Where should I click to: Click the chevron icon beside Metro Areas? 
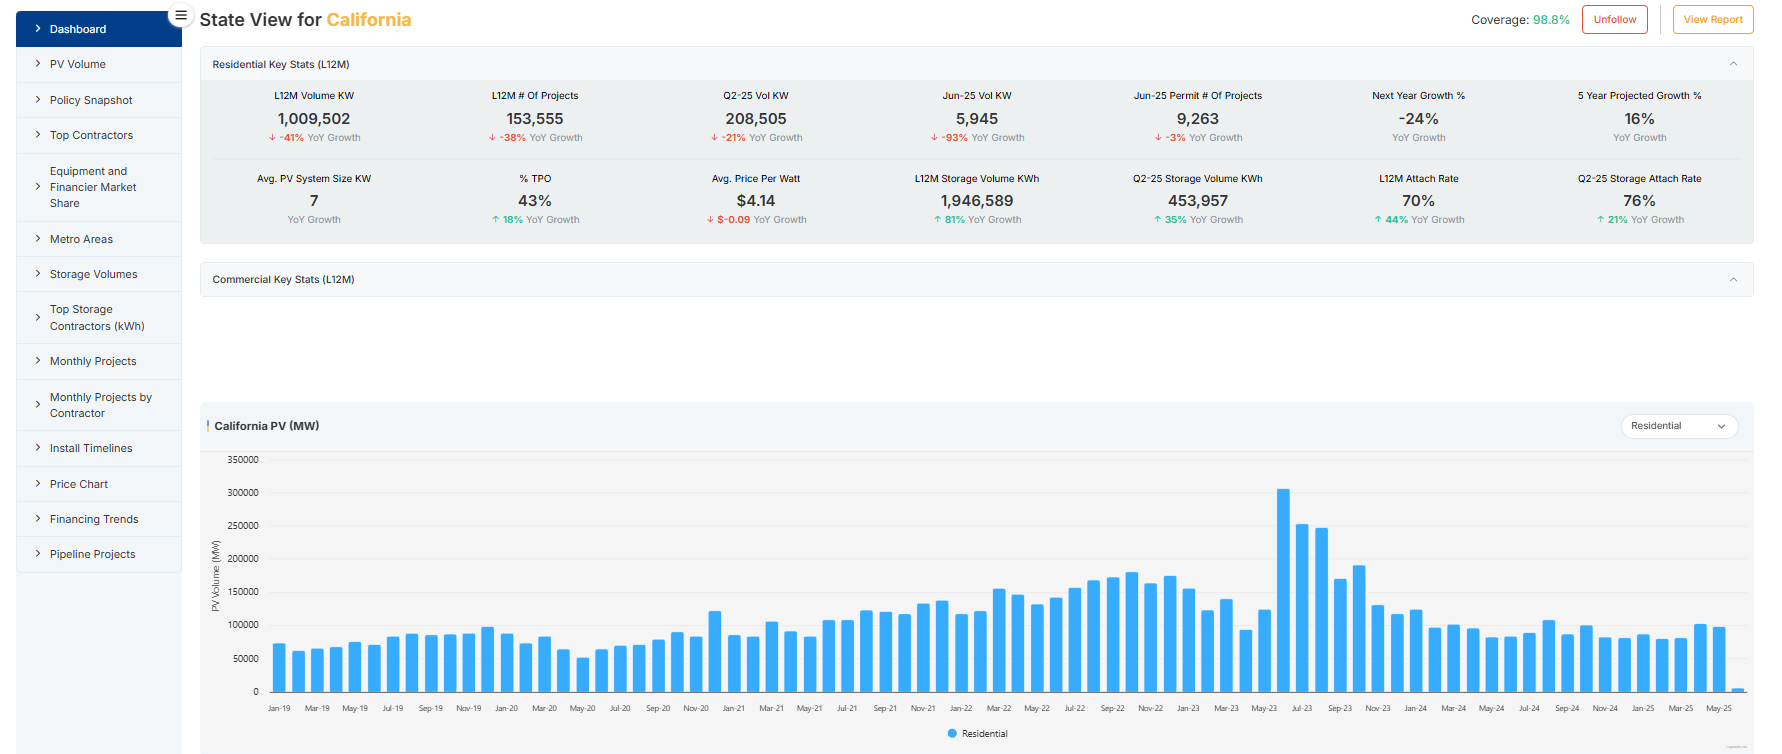[38, 239]
